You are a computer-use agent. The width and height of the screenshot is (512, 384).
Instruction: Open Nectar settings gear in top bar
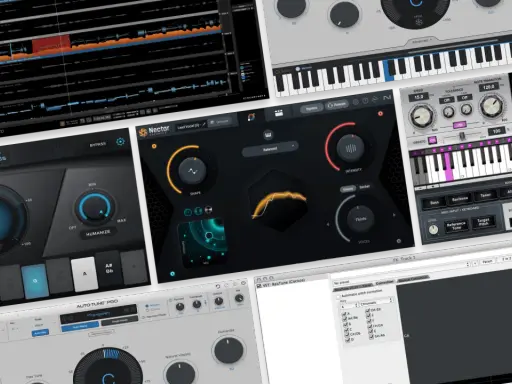[x=356, y=102]
